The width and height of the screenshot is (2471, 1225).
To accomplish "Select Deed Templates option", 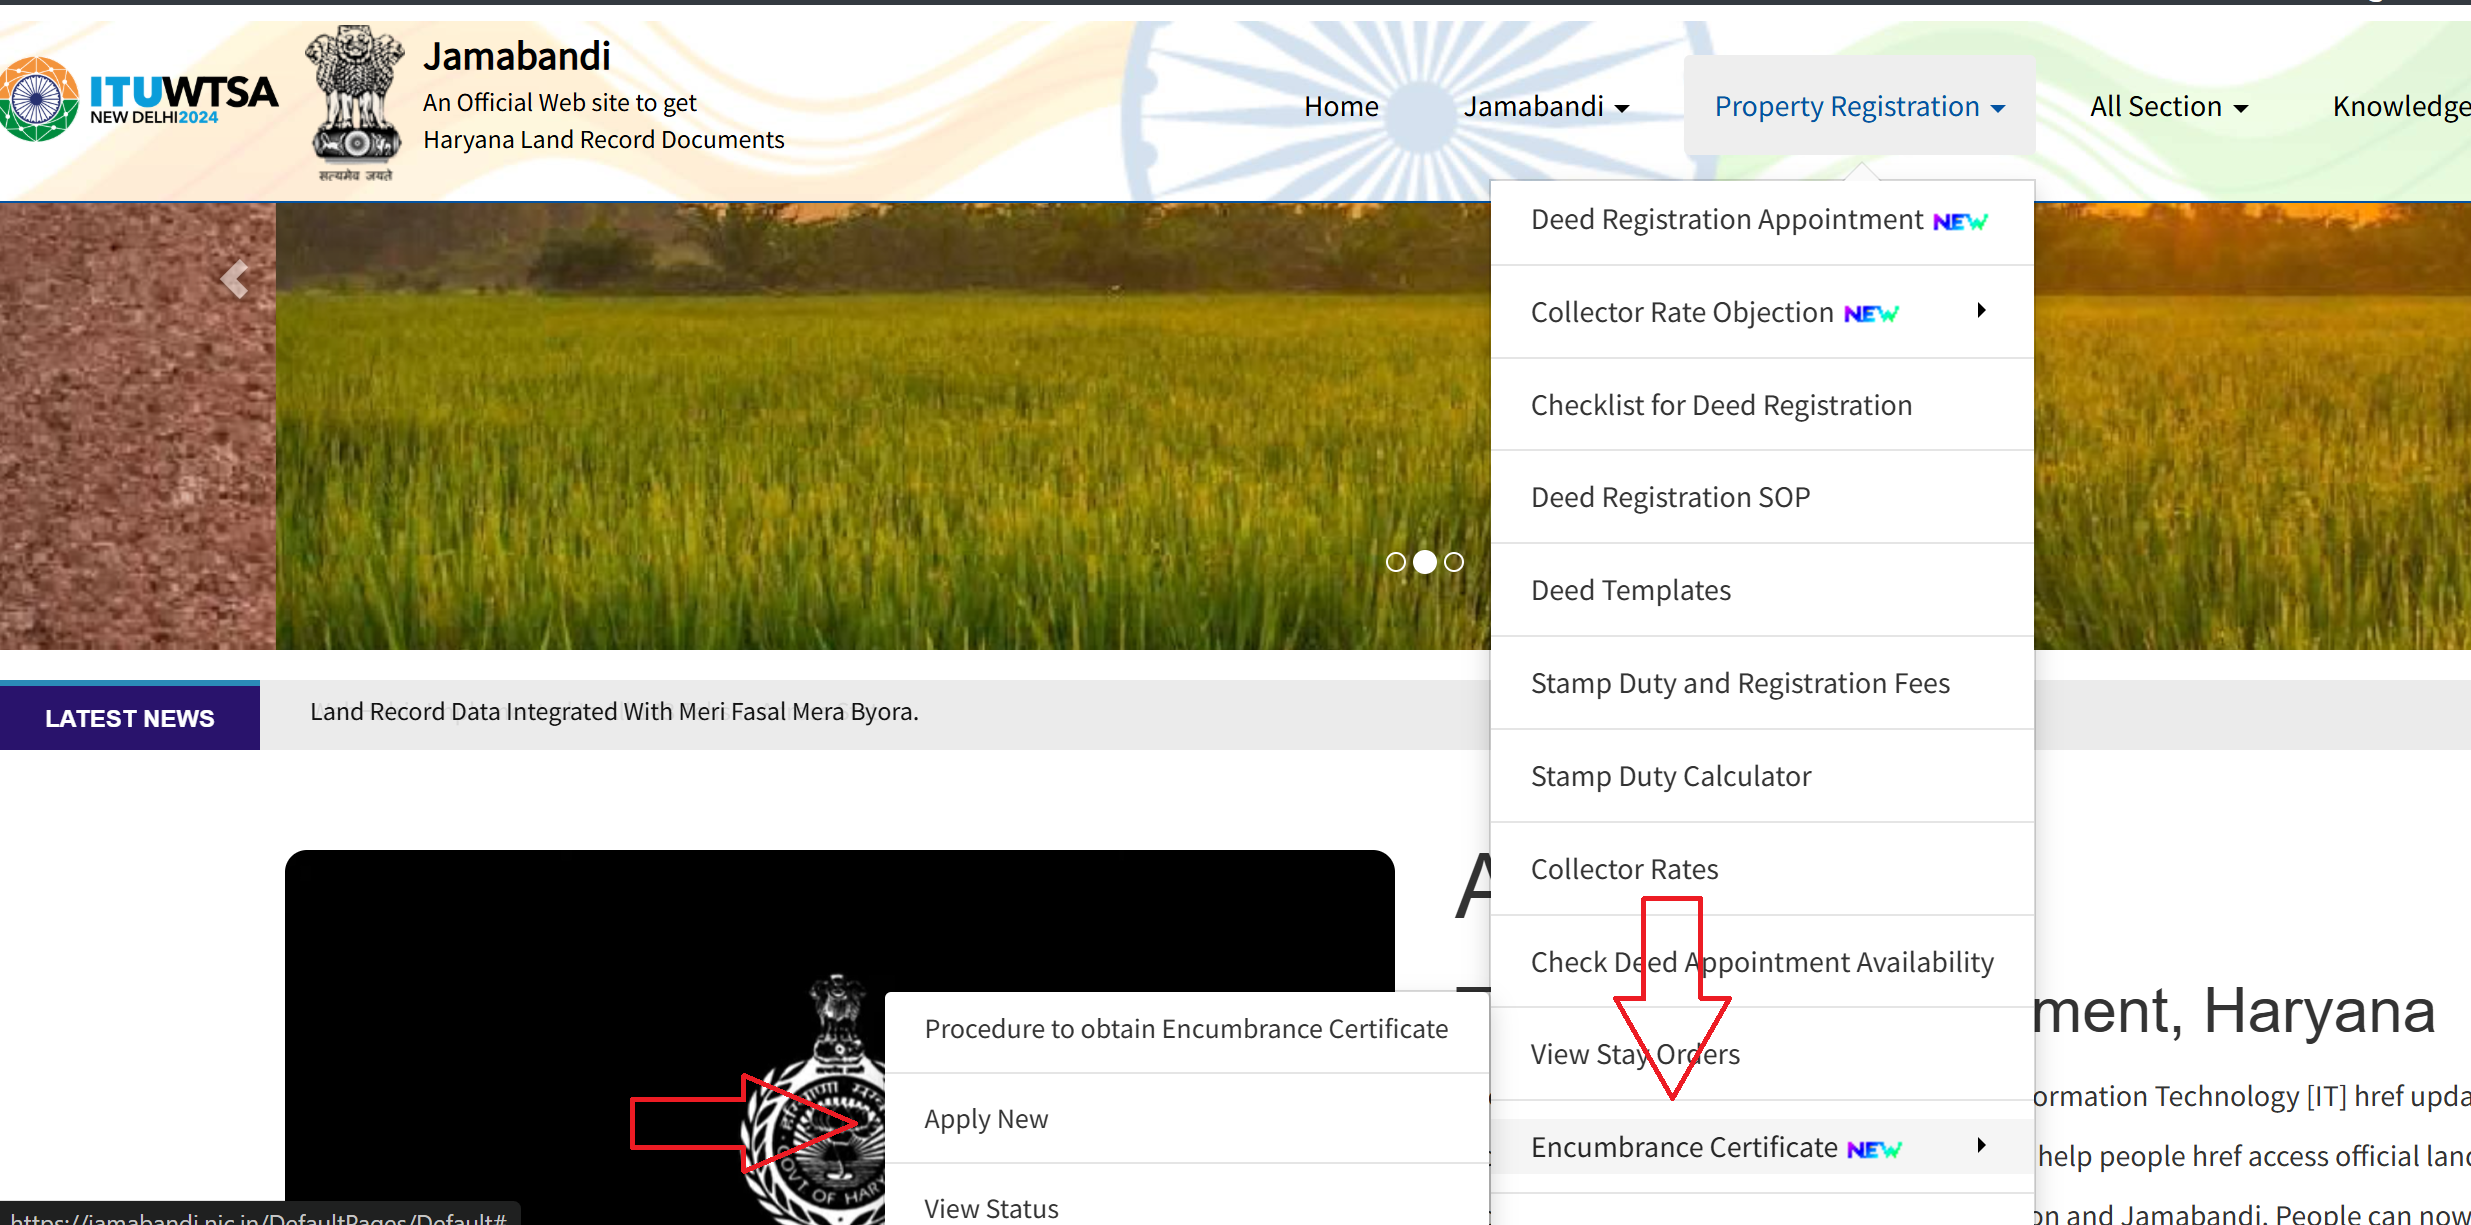I will (x=1630, y=590).
